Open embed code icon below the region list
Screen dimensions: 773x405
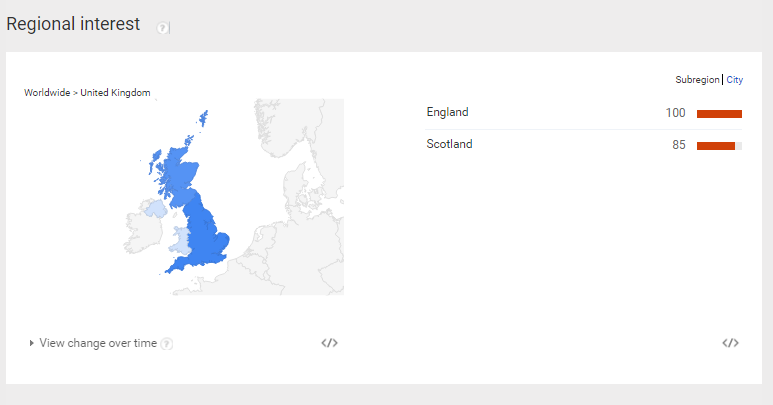pos(731,343)
